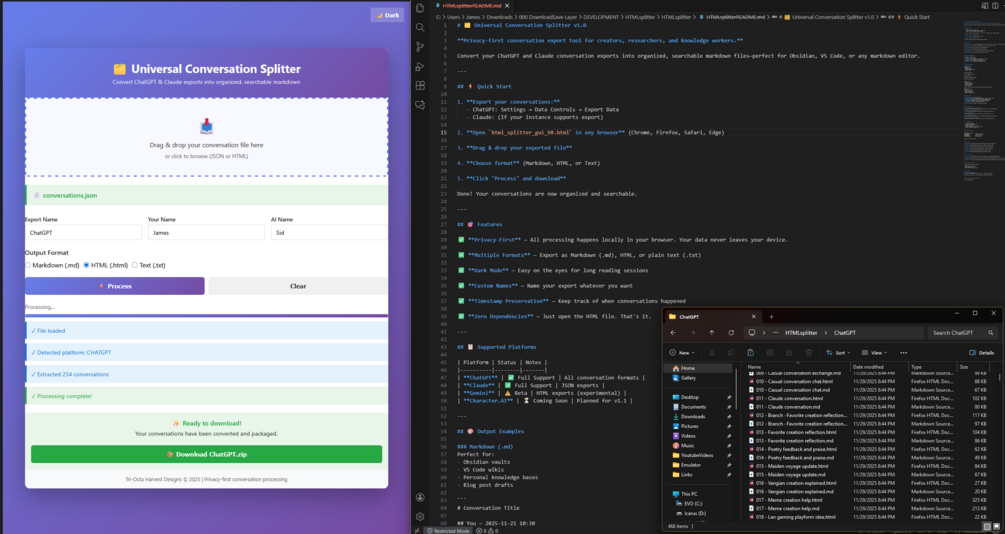The height and width of the screenshot is (534, 1005).
Task: Open Home in File Explorer sidebar
Action: pos(699,368)
